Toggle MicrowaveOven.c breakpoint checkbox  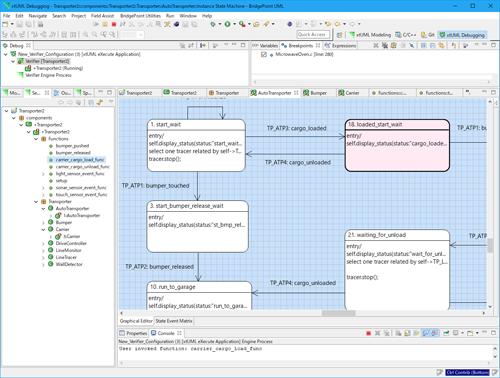point(264,54)
